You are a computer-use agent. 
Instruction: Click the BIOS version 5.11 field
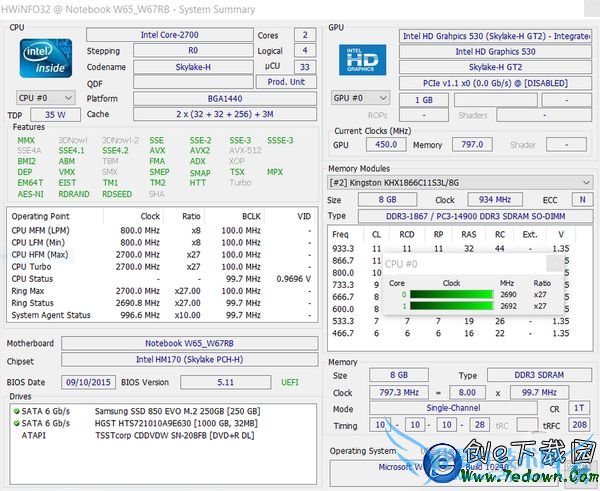coord(225,382)
